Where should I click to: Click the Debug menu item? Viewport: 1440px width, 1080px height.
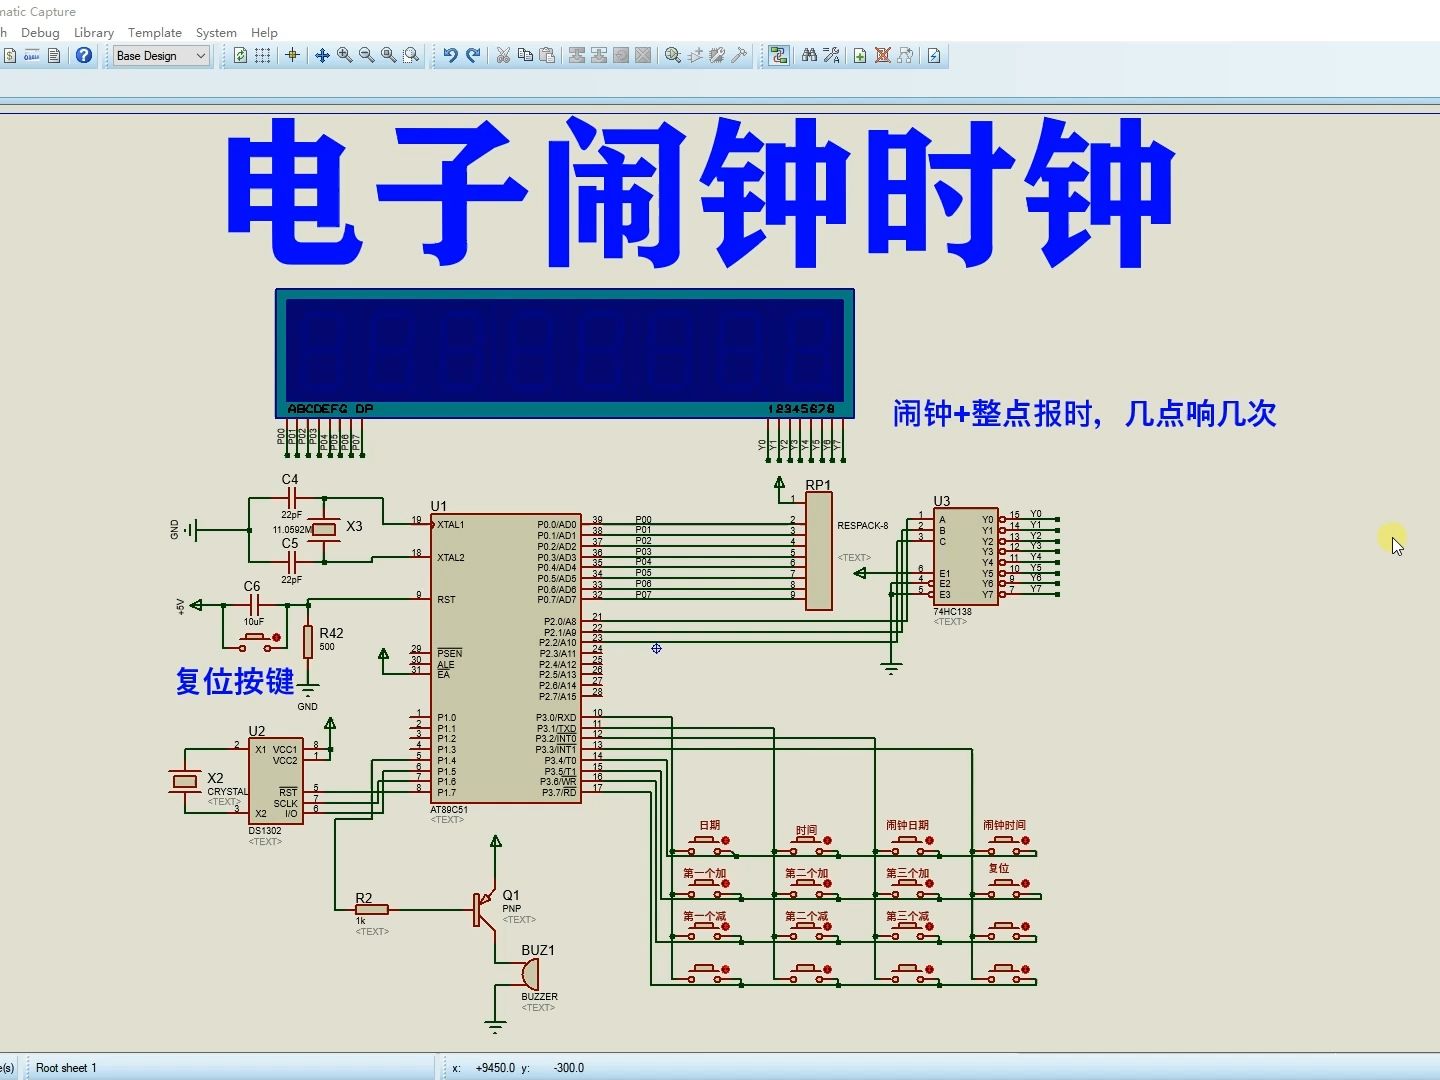click(x=40, y=32)
